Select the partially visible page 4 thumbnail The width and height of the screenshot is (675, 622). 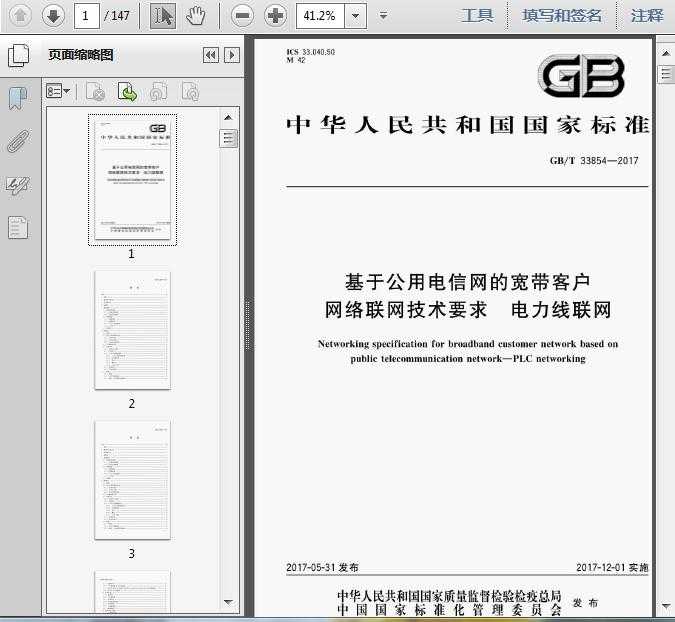click(x=133, y=591)
